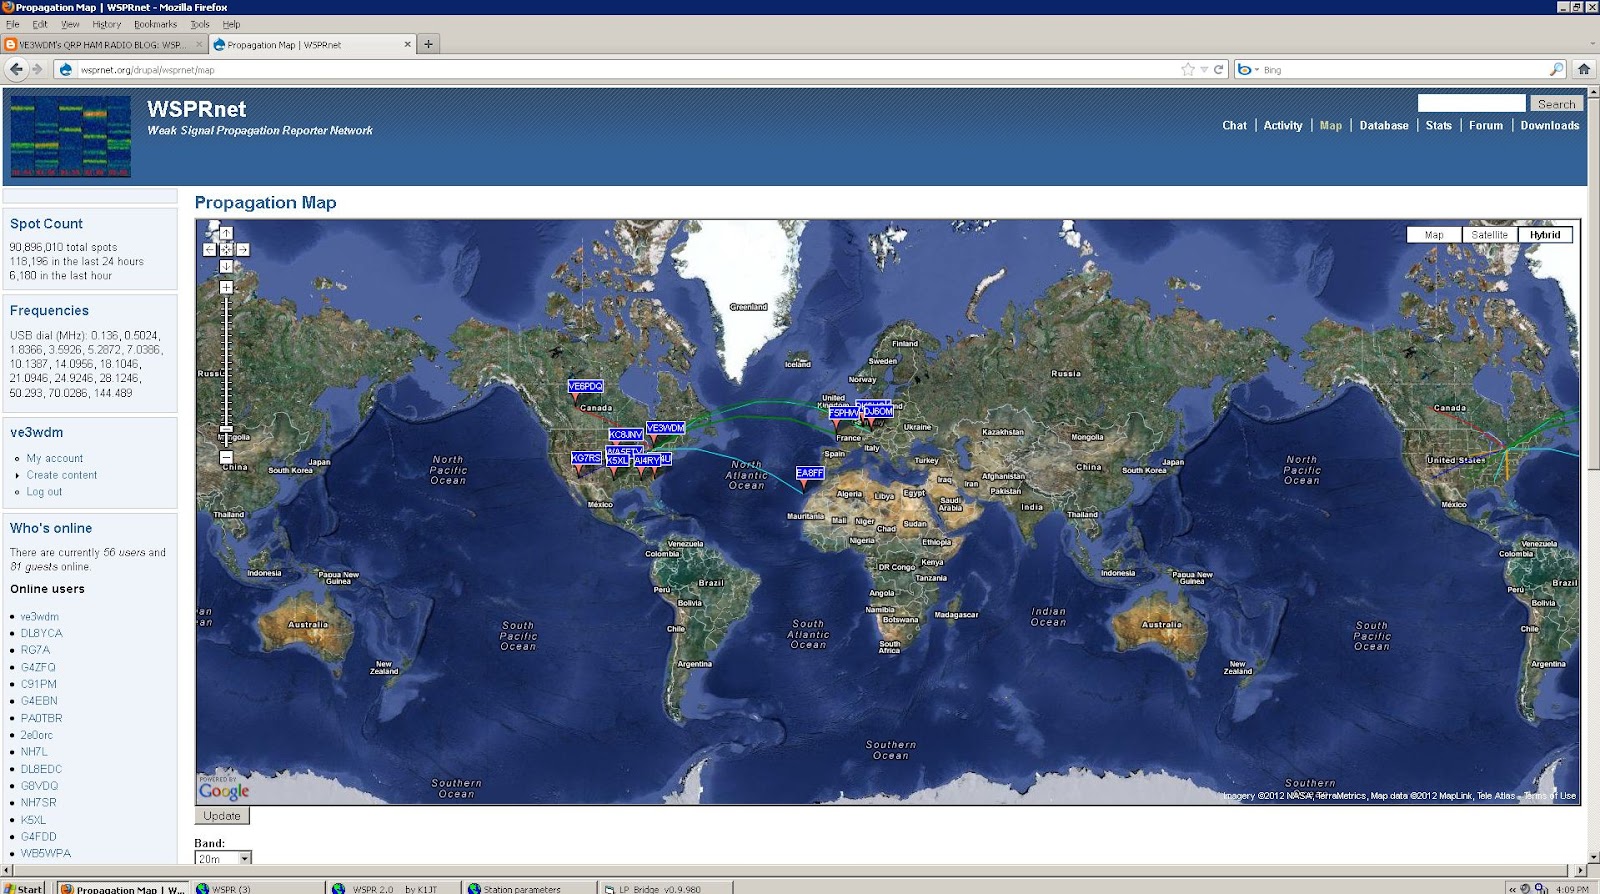This screenshot has height=894, width=1600.
Task: Open the History menu
Action: (107, 24)
